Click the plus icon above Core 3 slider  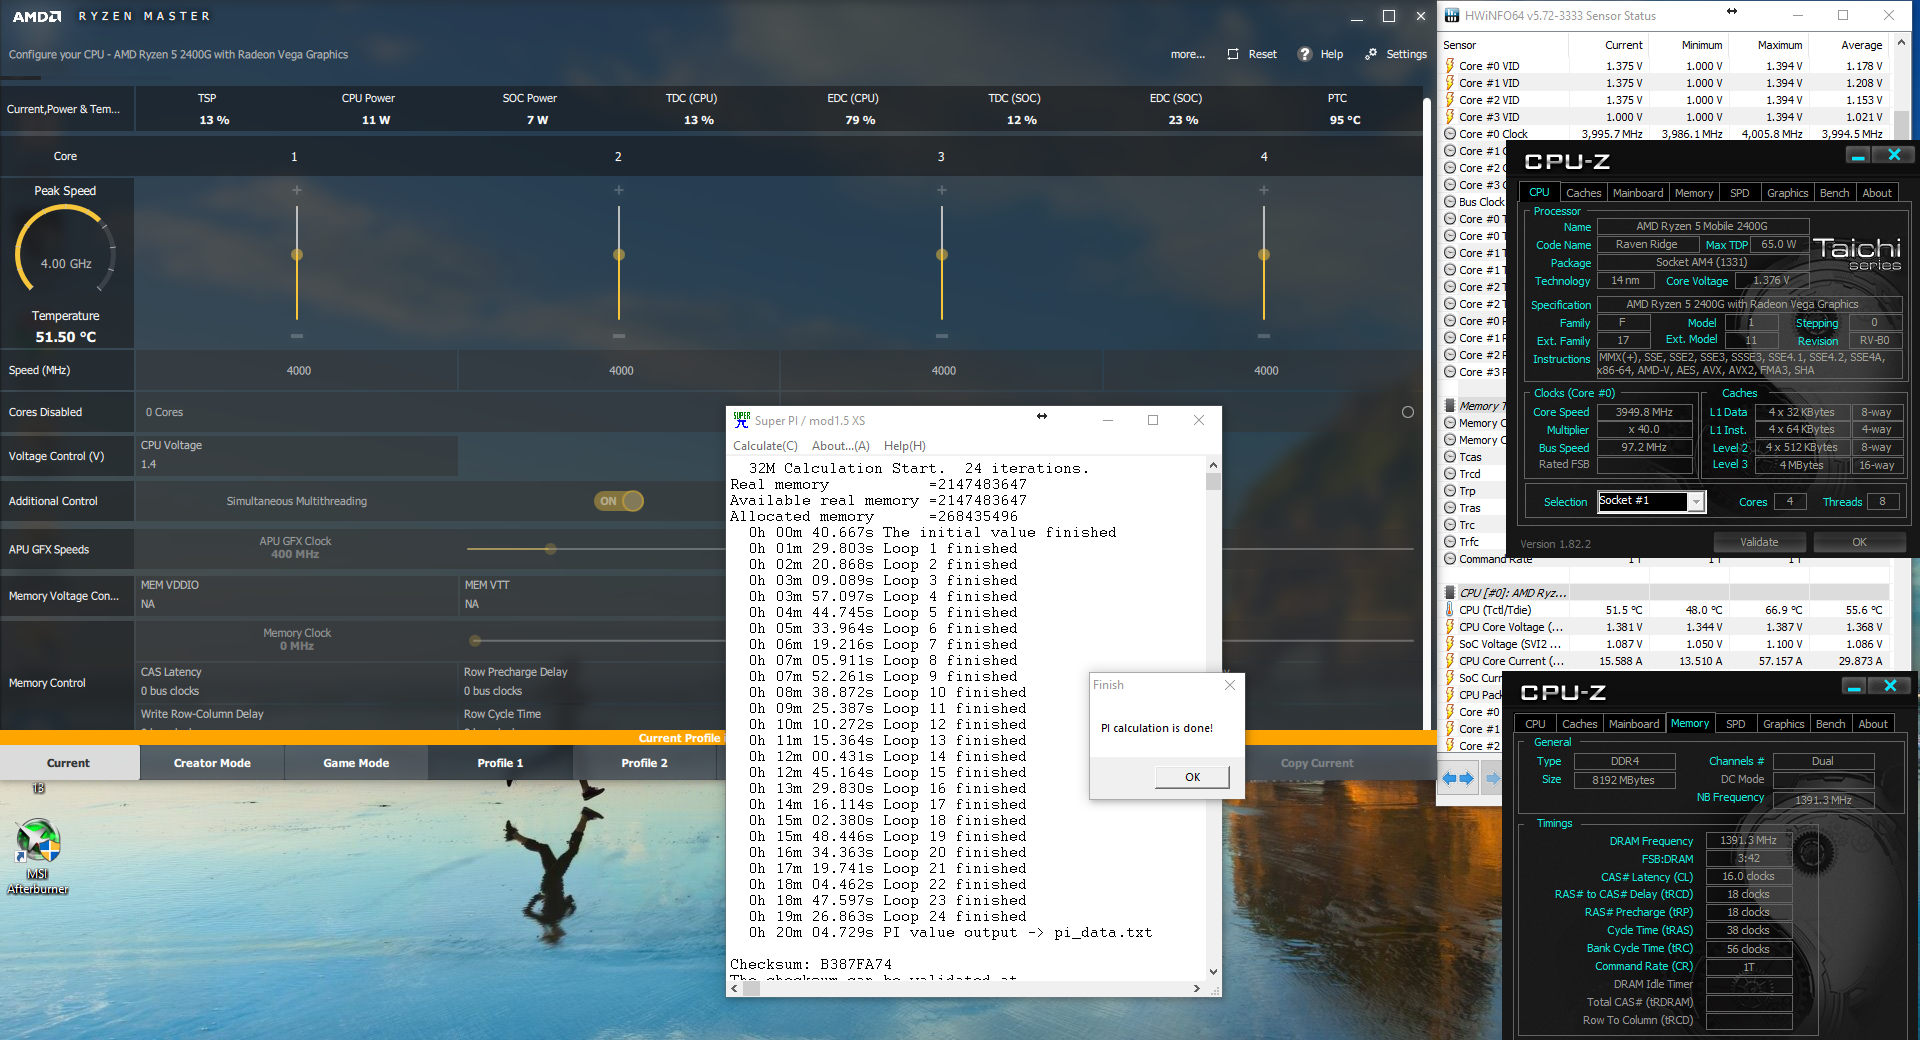point(941,190)
